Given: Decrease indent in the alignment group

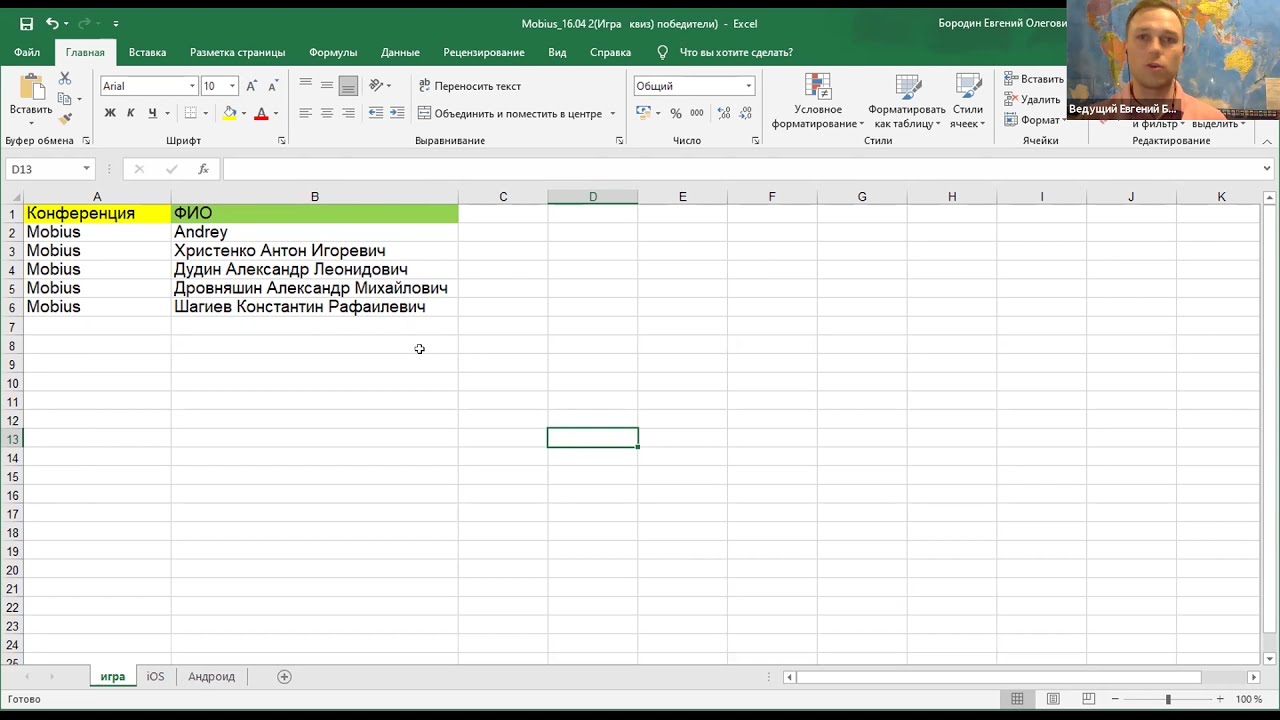Looking at the screenshot, I should pyautogui.click(x=376, y=113).
